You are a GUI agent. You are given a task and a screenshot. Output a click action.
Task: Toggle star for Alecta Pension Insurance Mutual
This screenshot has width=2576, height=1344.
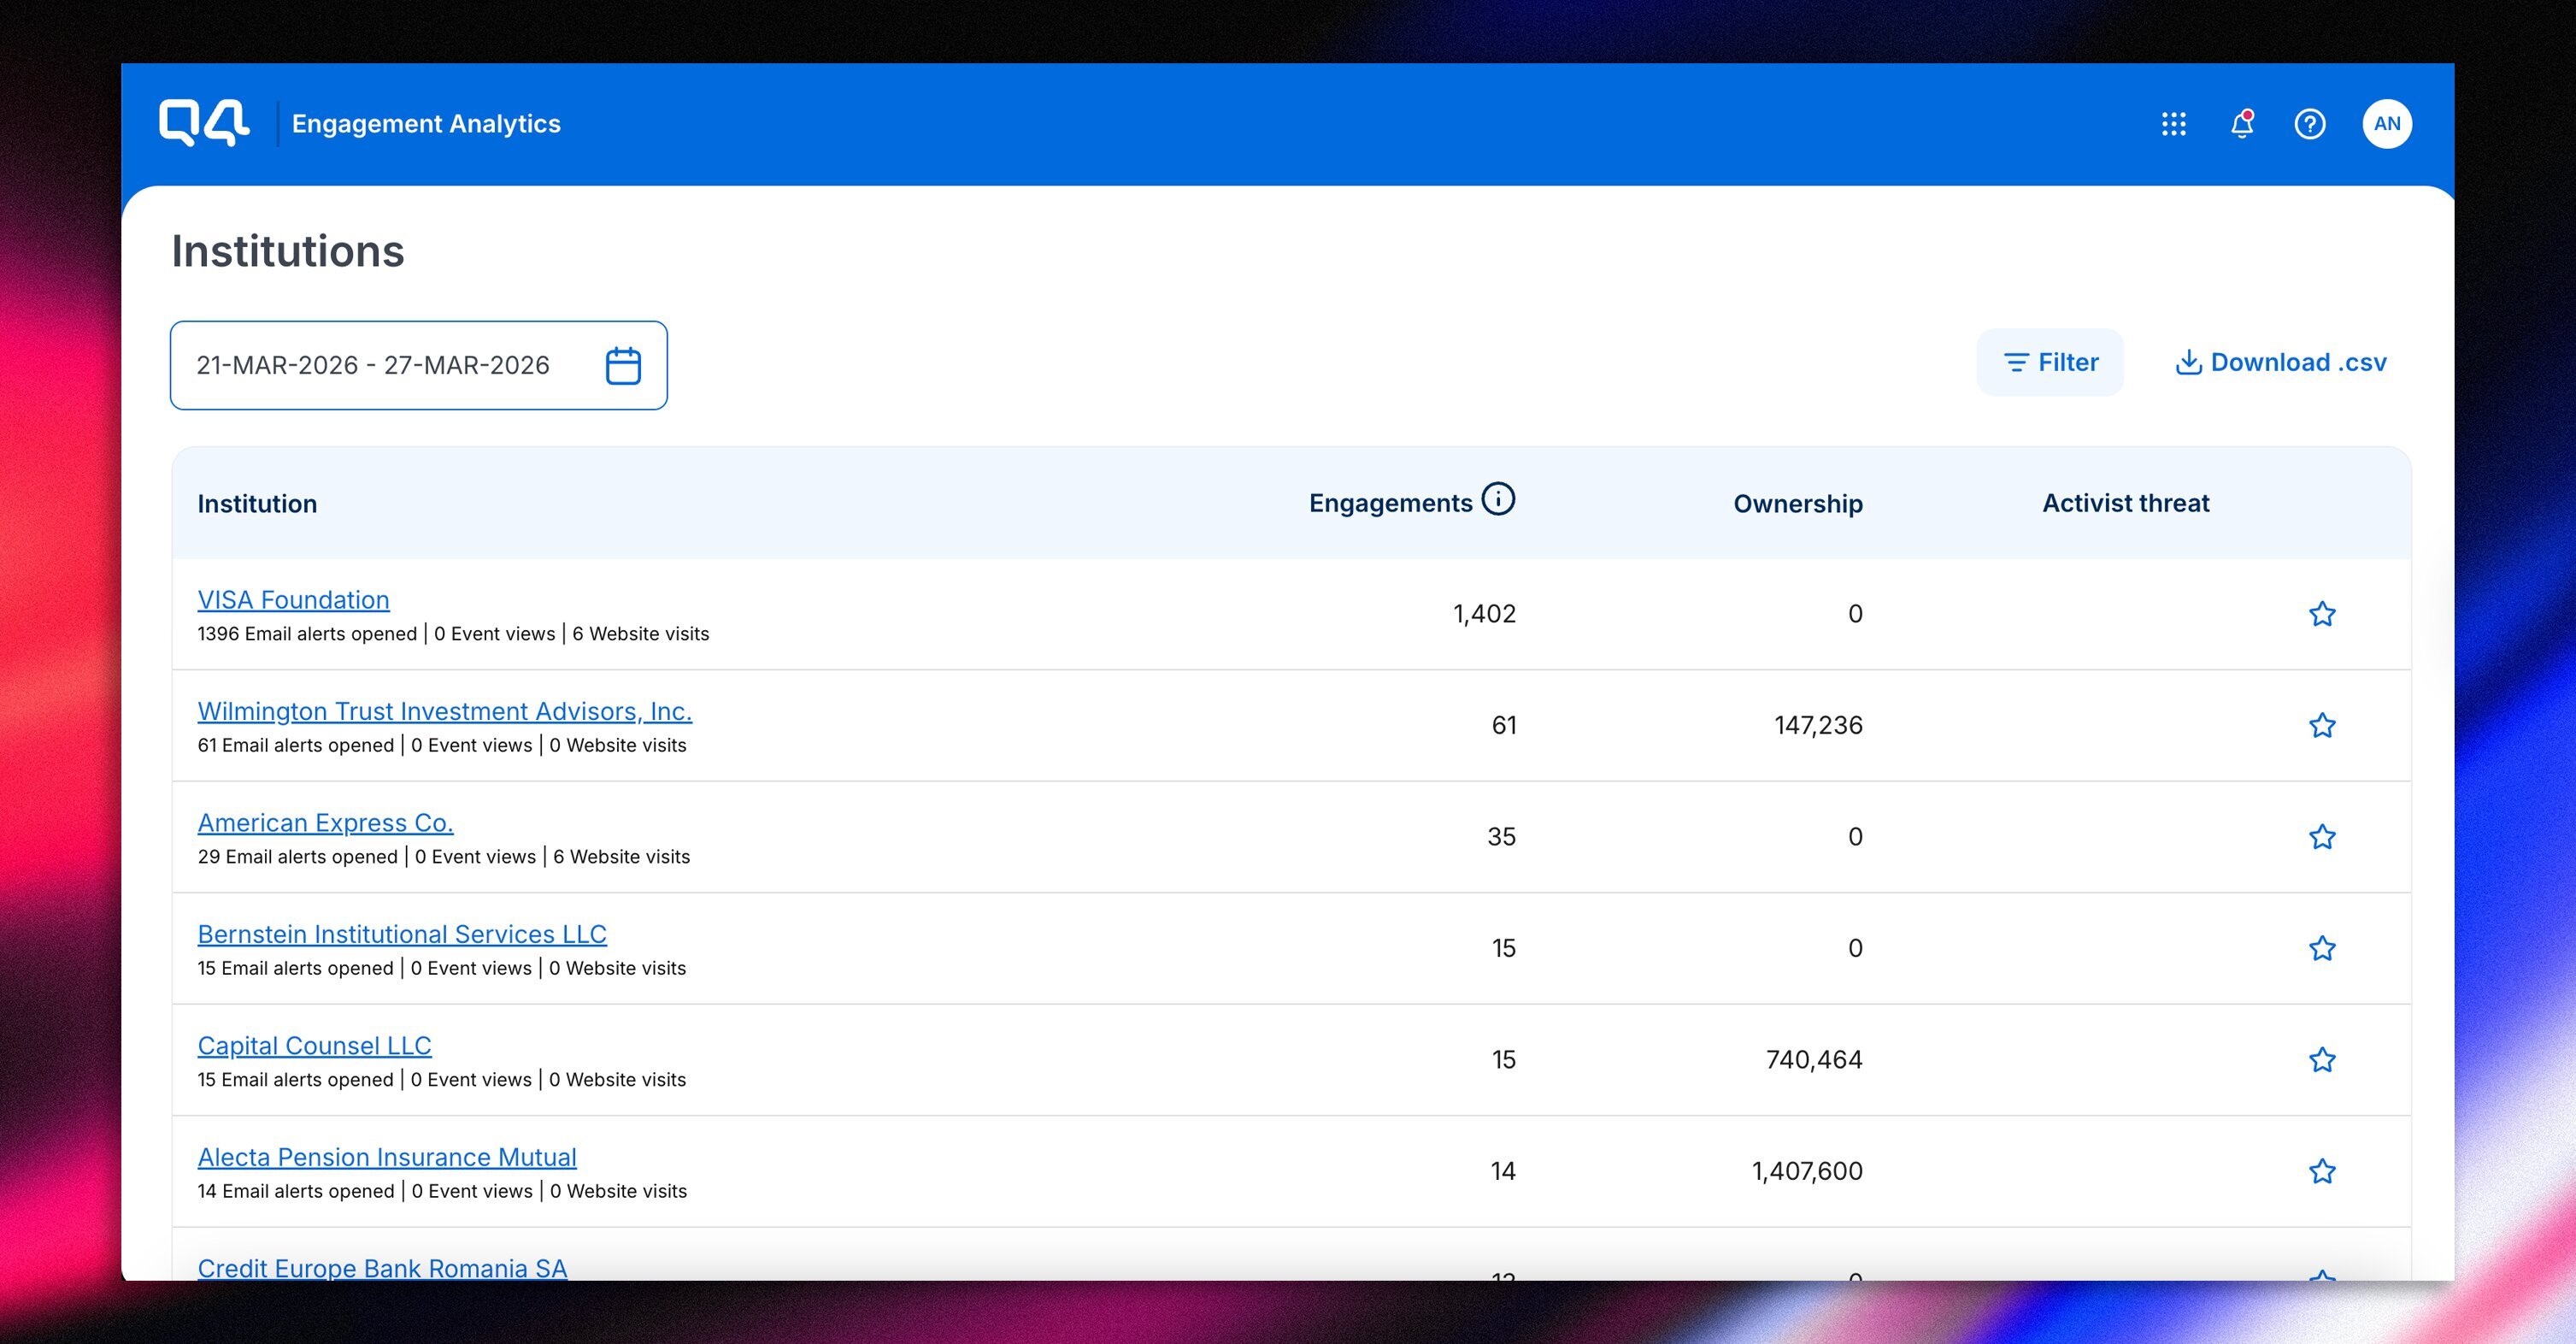coord(2321,1171)
